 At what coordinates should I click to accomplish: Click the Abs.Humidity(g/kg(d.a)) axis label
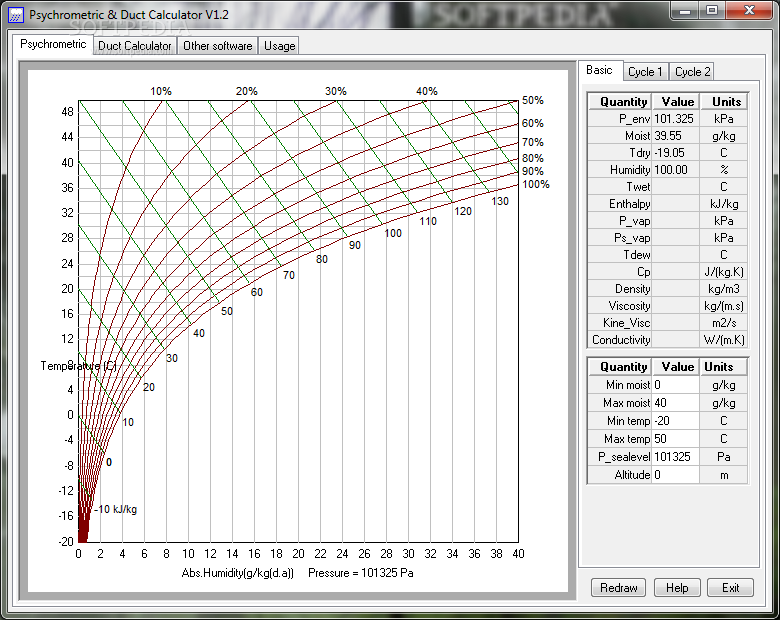(x=237, y=573)
